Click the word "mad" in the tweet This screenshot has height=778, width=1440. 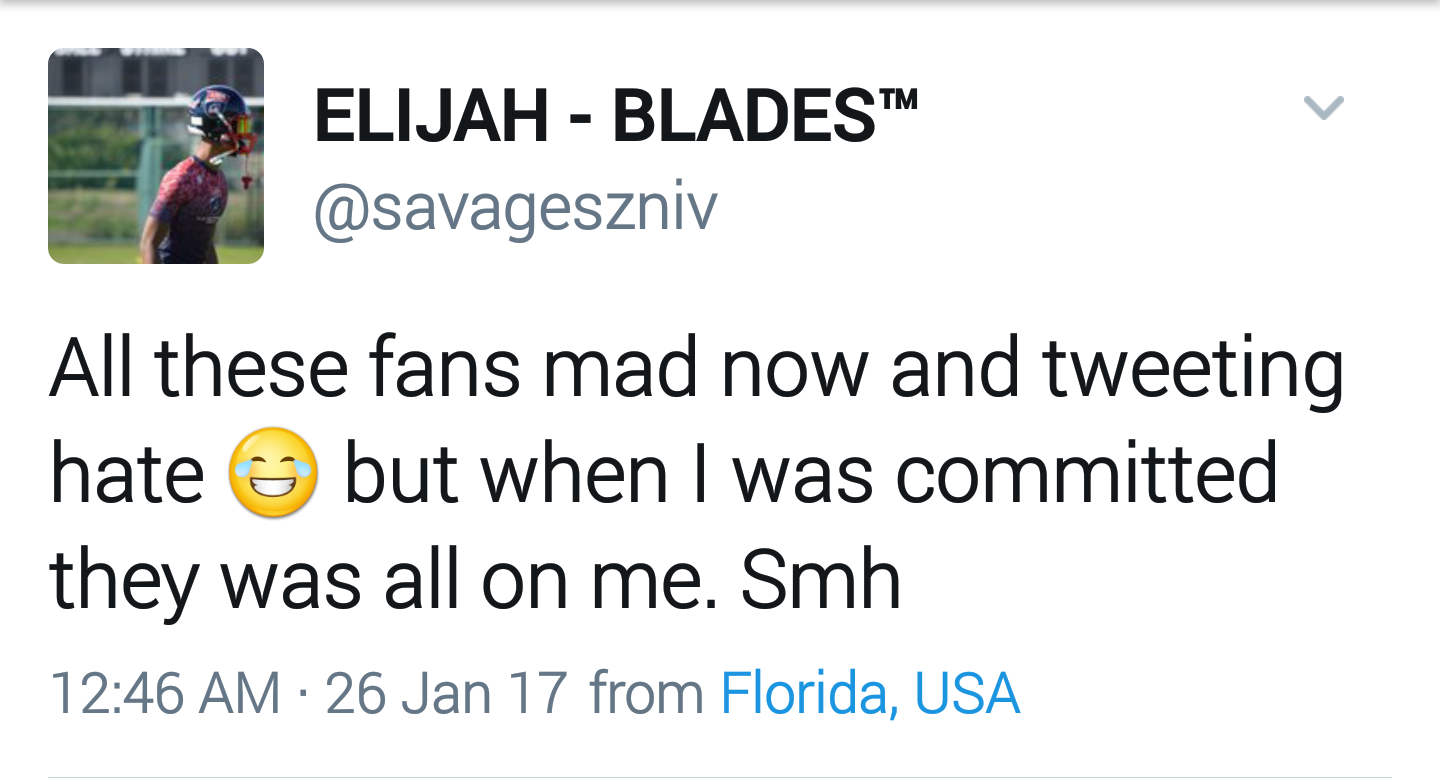click(623, 367)
